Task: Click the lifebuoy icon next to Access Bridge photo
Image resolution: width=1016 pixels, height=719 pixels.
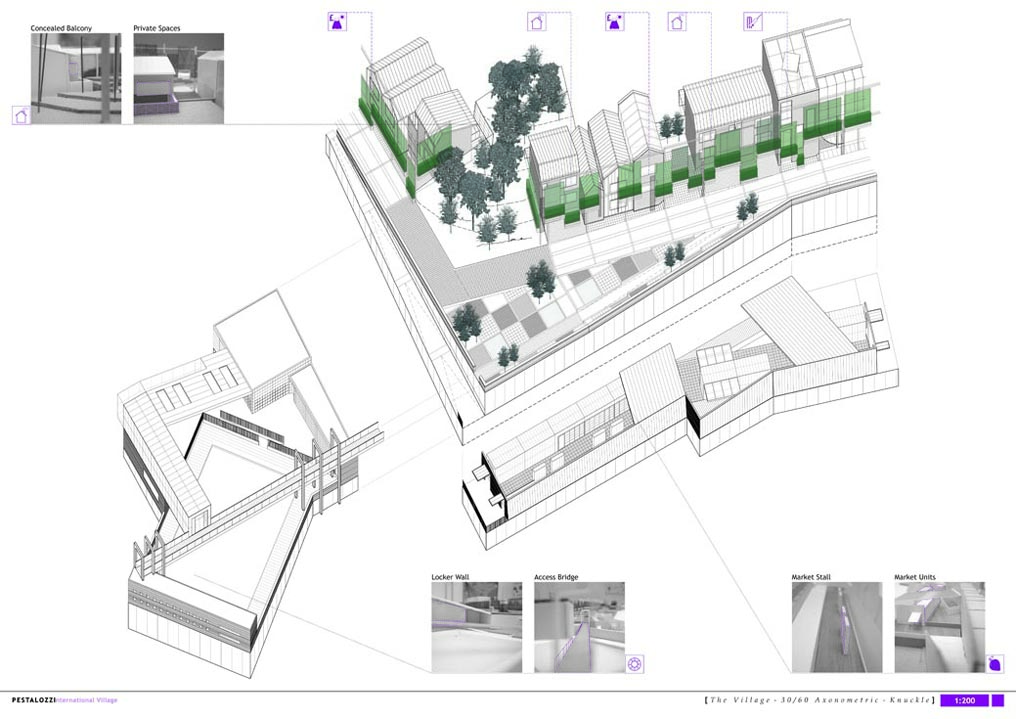Action: click(633, 663)
